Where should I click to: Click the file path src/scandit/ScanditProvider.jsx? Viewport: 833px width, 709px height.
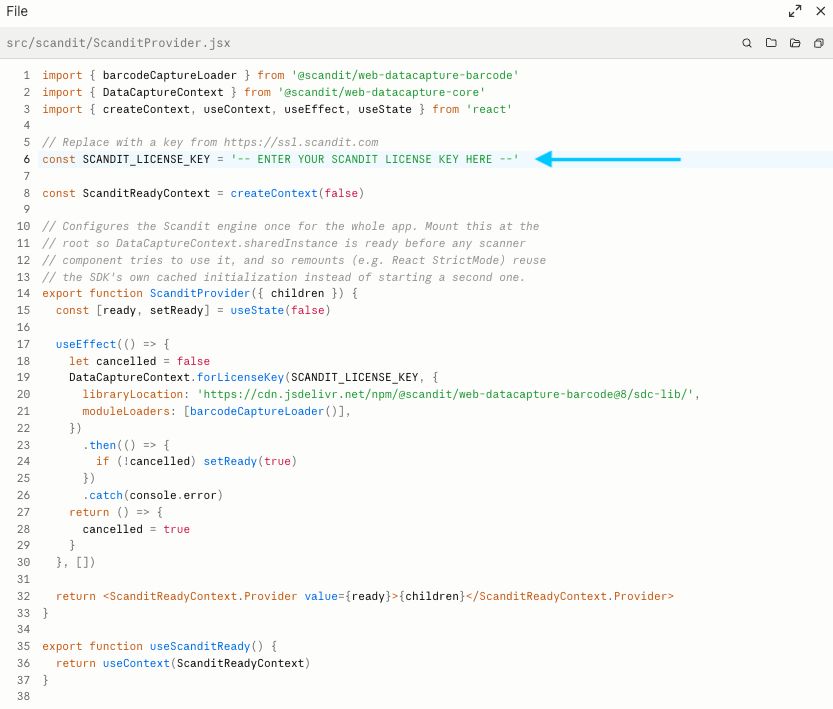pyautogui.click(x=118, y=43)
